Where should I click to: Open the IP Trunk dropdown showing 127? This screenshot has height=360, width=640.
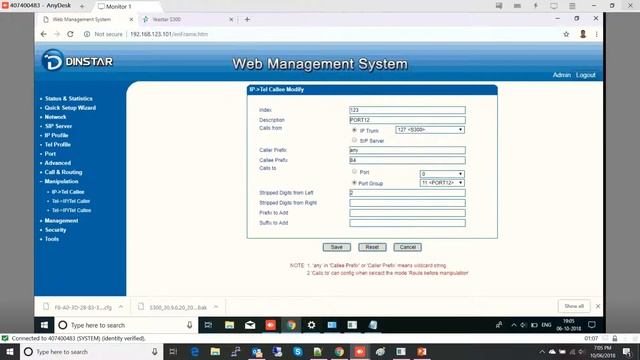point(430,130)
